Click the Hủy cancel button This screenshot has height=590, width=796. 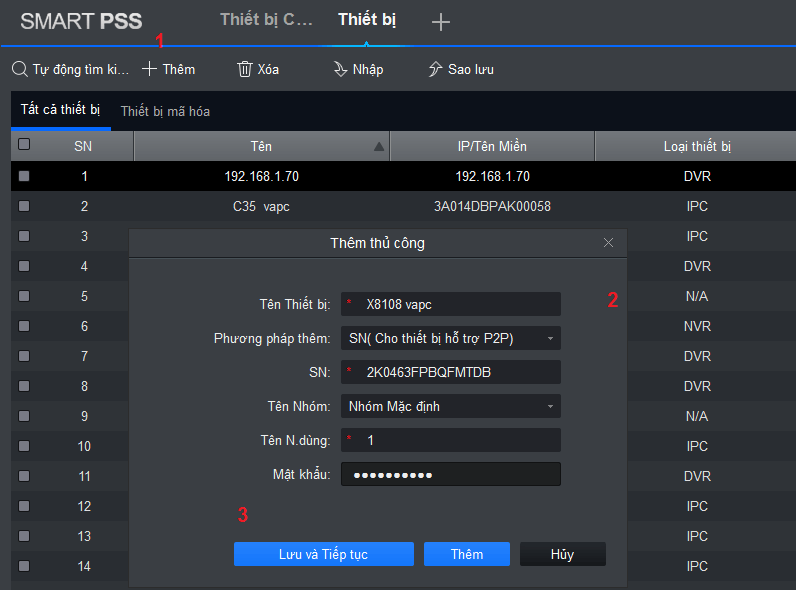point(562,554)
